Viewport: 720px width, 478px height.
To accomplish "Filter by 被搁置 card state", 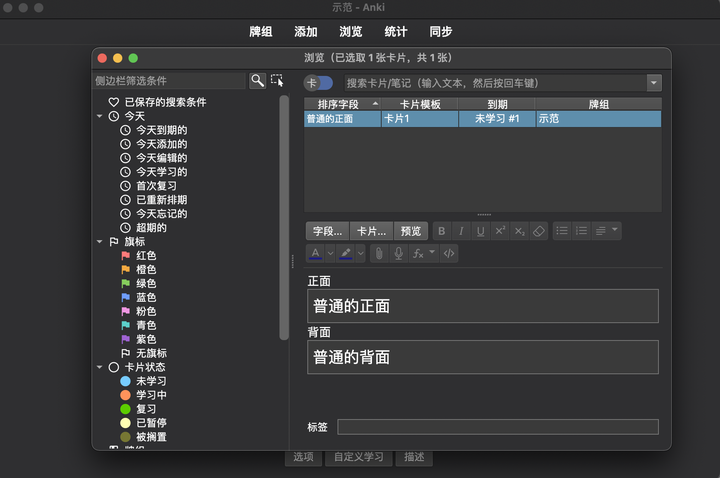I will (143, 437).
